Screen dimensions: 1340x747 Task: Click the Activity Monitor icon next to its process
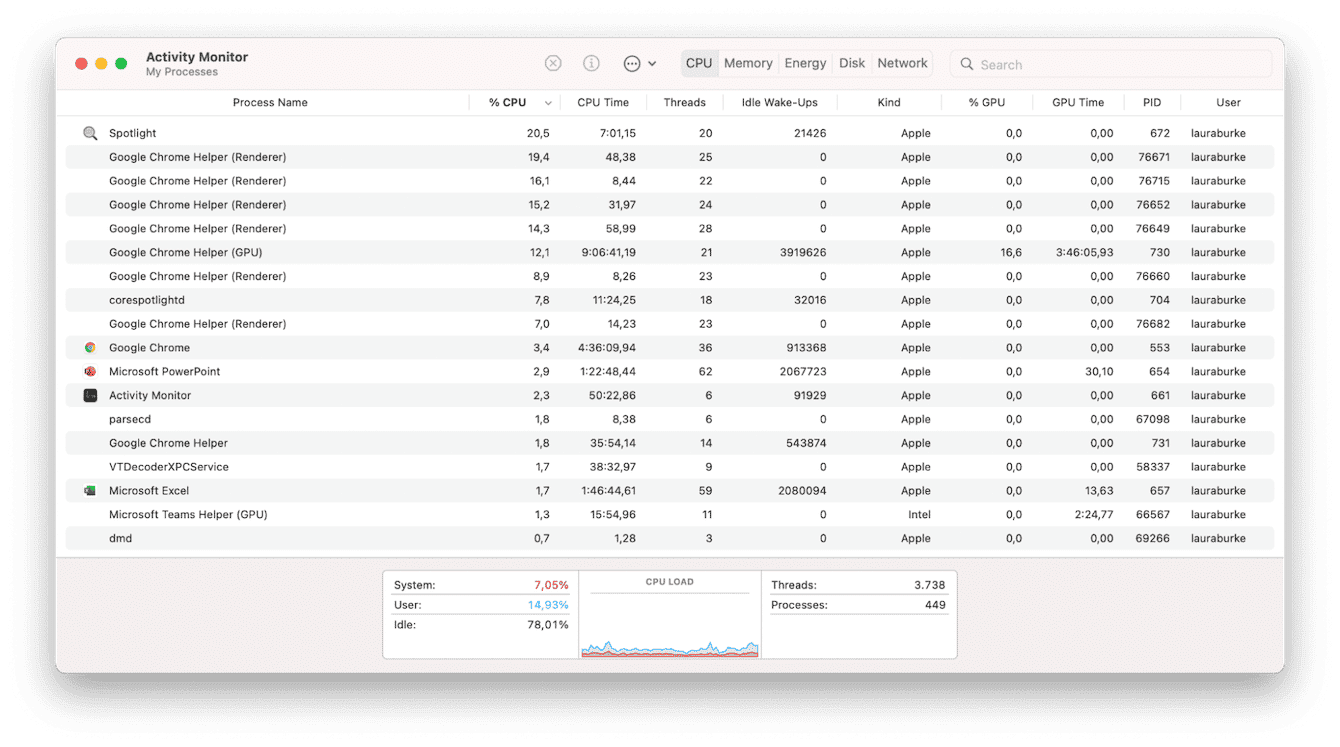[90, 395]
